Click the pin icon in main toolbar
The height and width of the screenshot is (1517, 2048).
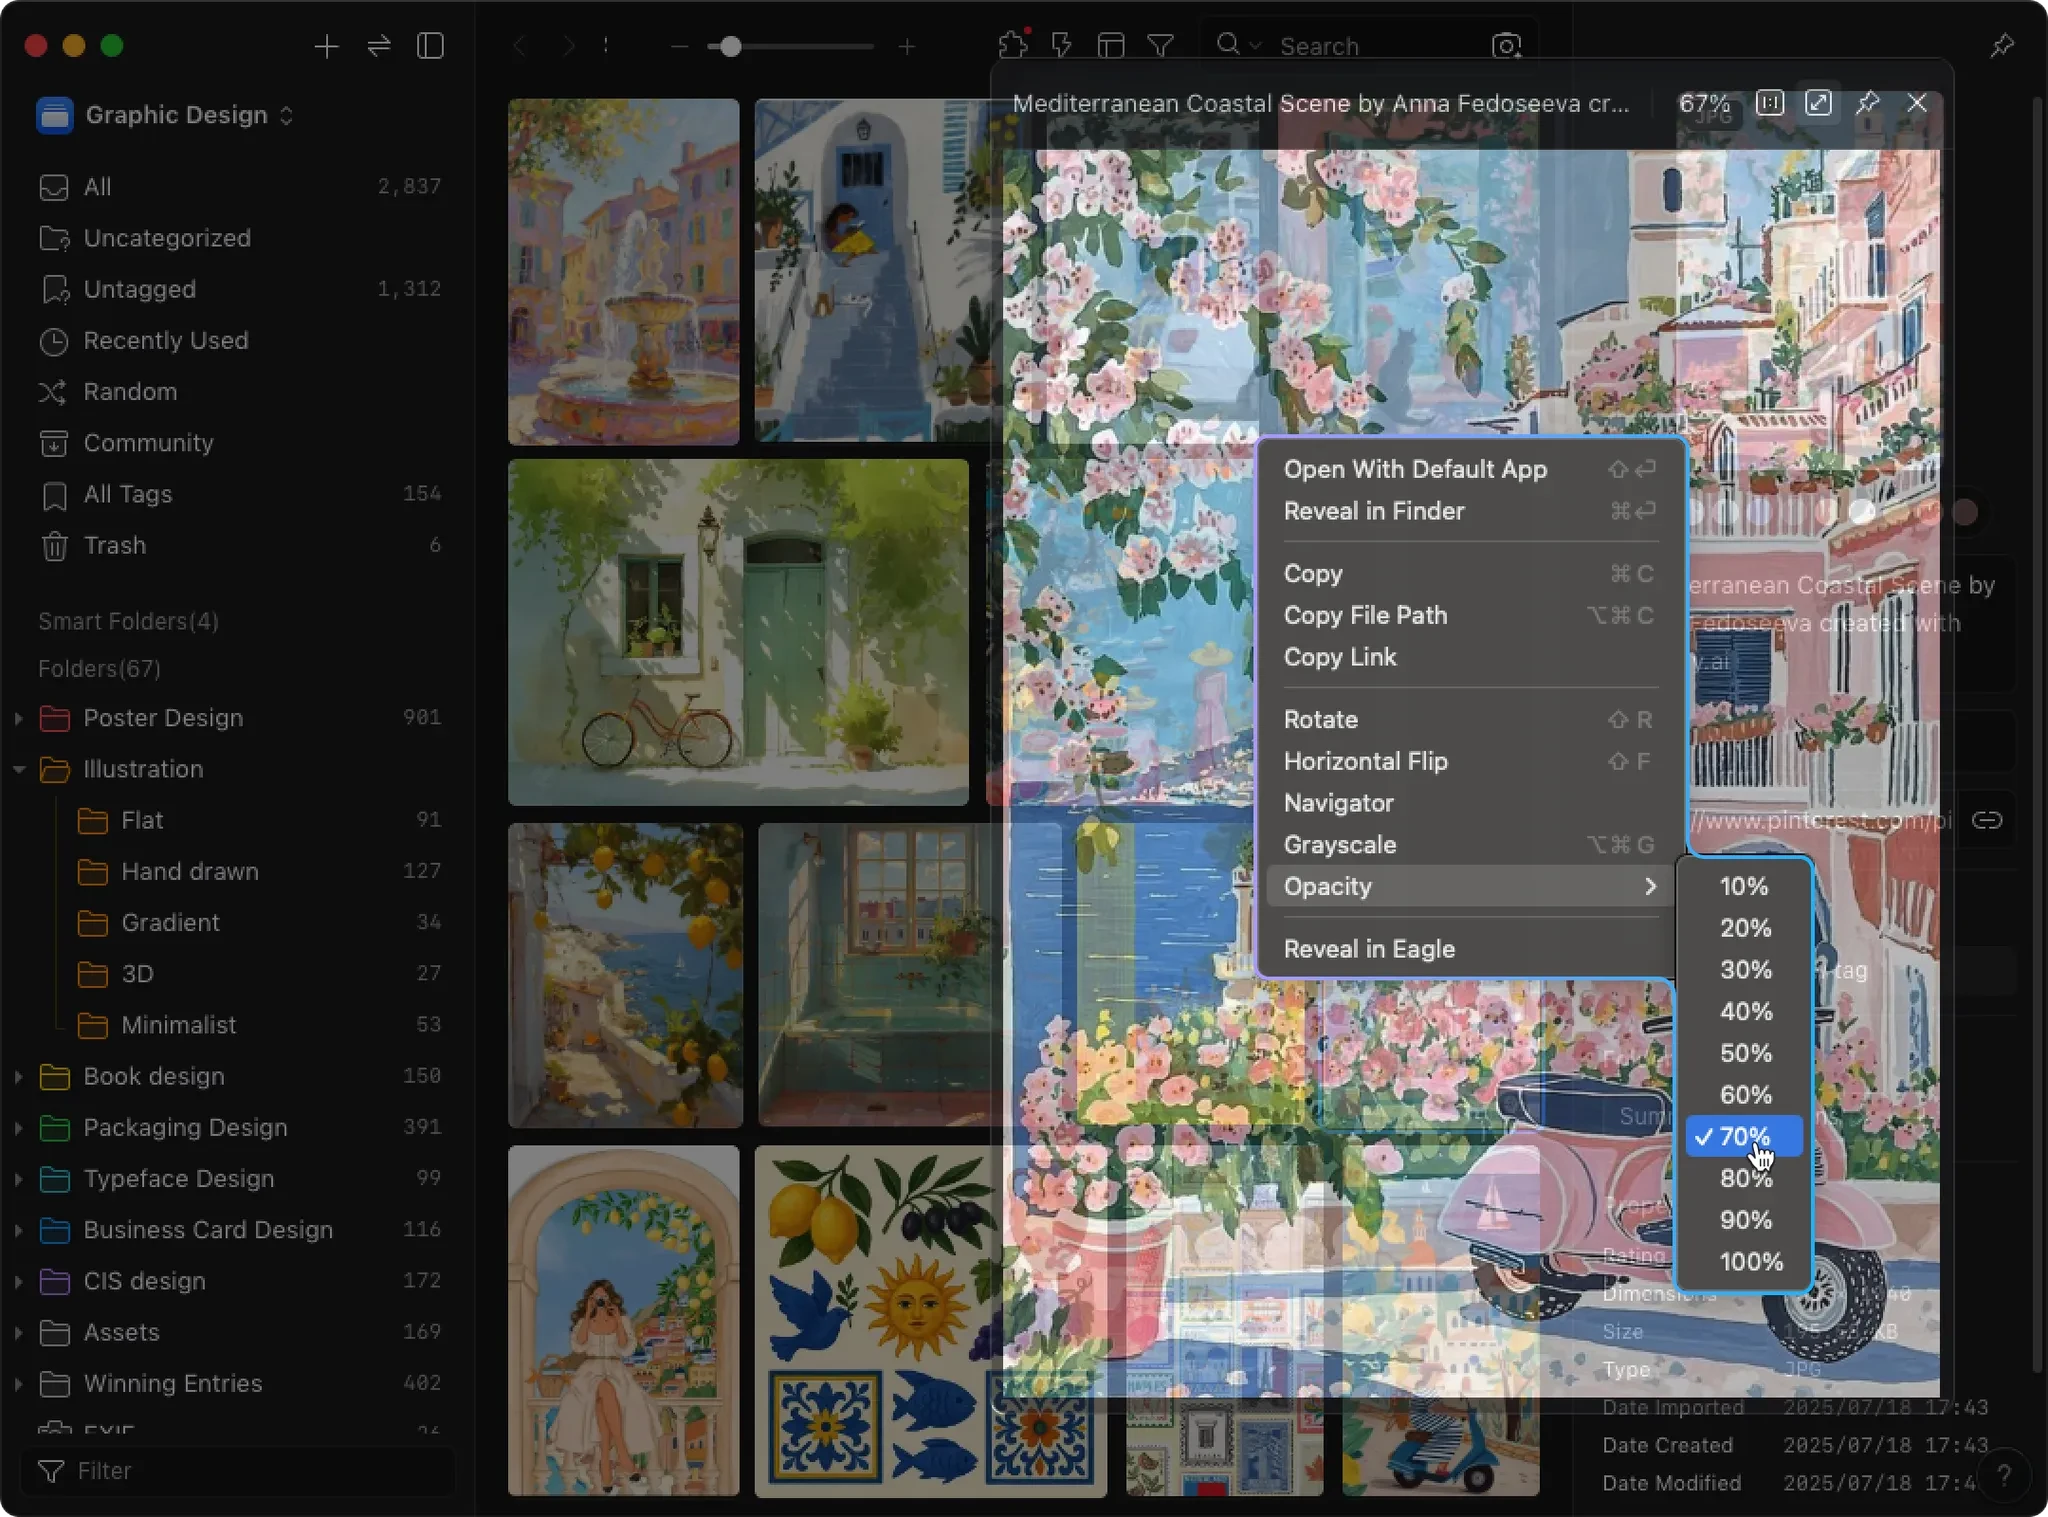(2002, 46)
